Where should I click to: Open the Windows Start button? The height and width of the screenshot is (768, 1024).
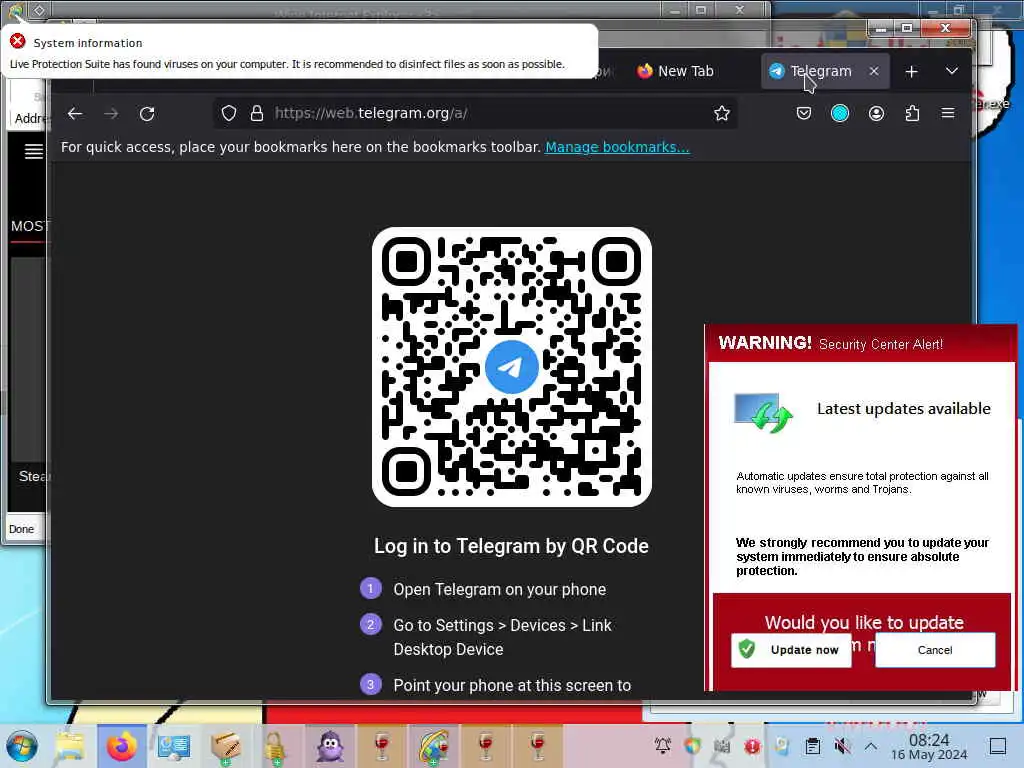(22, 746)
